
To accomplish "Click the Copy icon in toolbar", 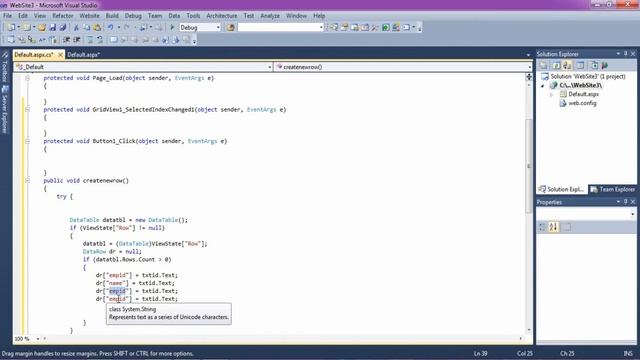I will pyautogui.click(x=87, y=27).
